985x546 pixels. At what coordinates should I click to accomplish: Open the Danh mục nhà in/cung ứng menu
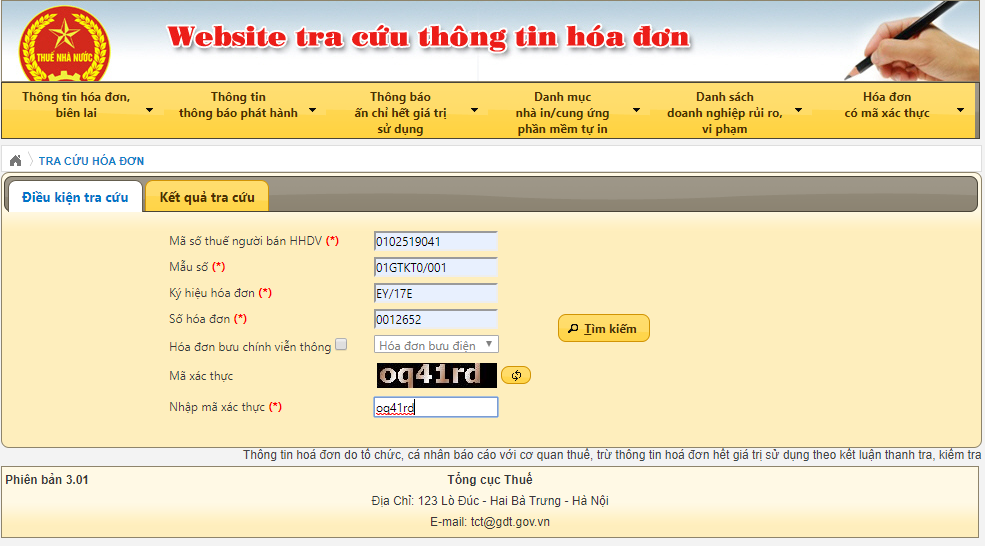pos(565,112)
